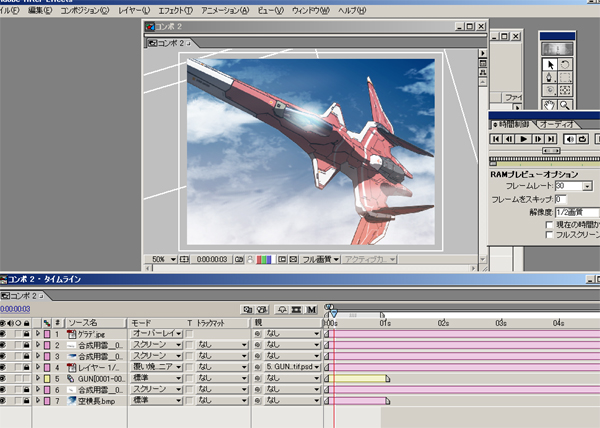This screenshot has height=428, width=600.
Task: Toggle the loop playback button
Action: (583, 139)
